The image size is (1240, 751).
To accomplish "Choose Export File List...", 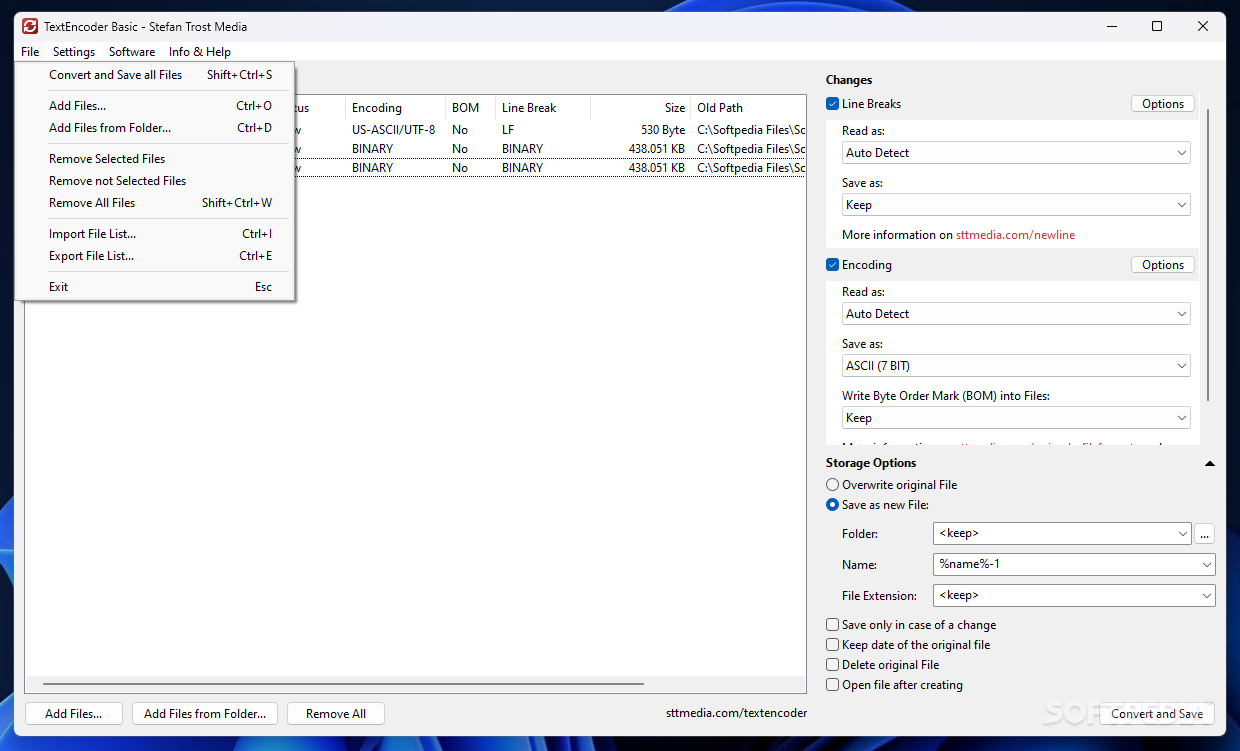I will [x=155, y=256].
